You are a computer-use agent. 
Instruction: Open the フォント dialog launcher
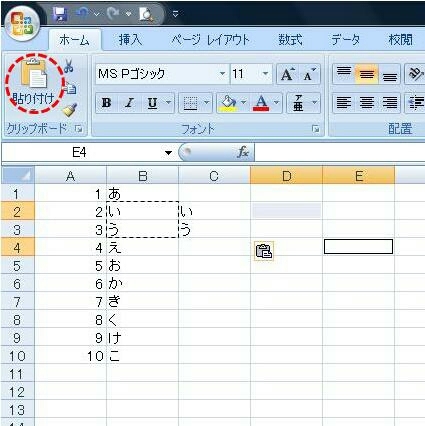[316, 129]
